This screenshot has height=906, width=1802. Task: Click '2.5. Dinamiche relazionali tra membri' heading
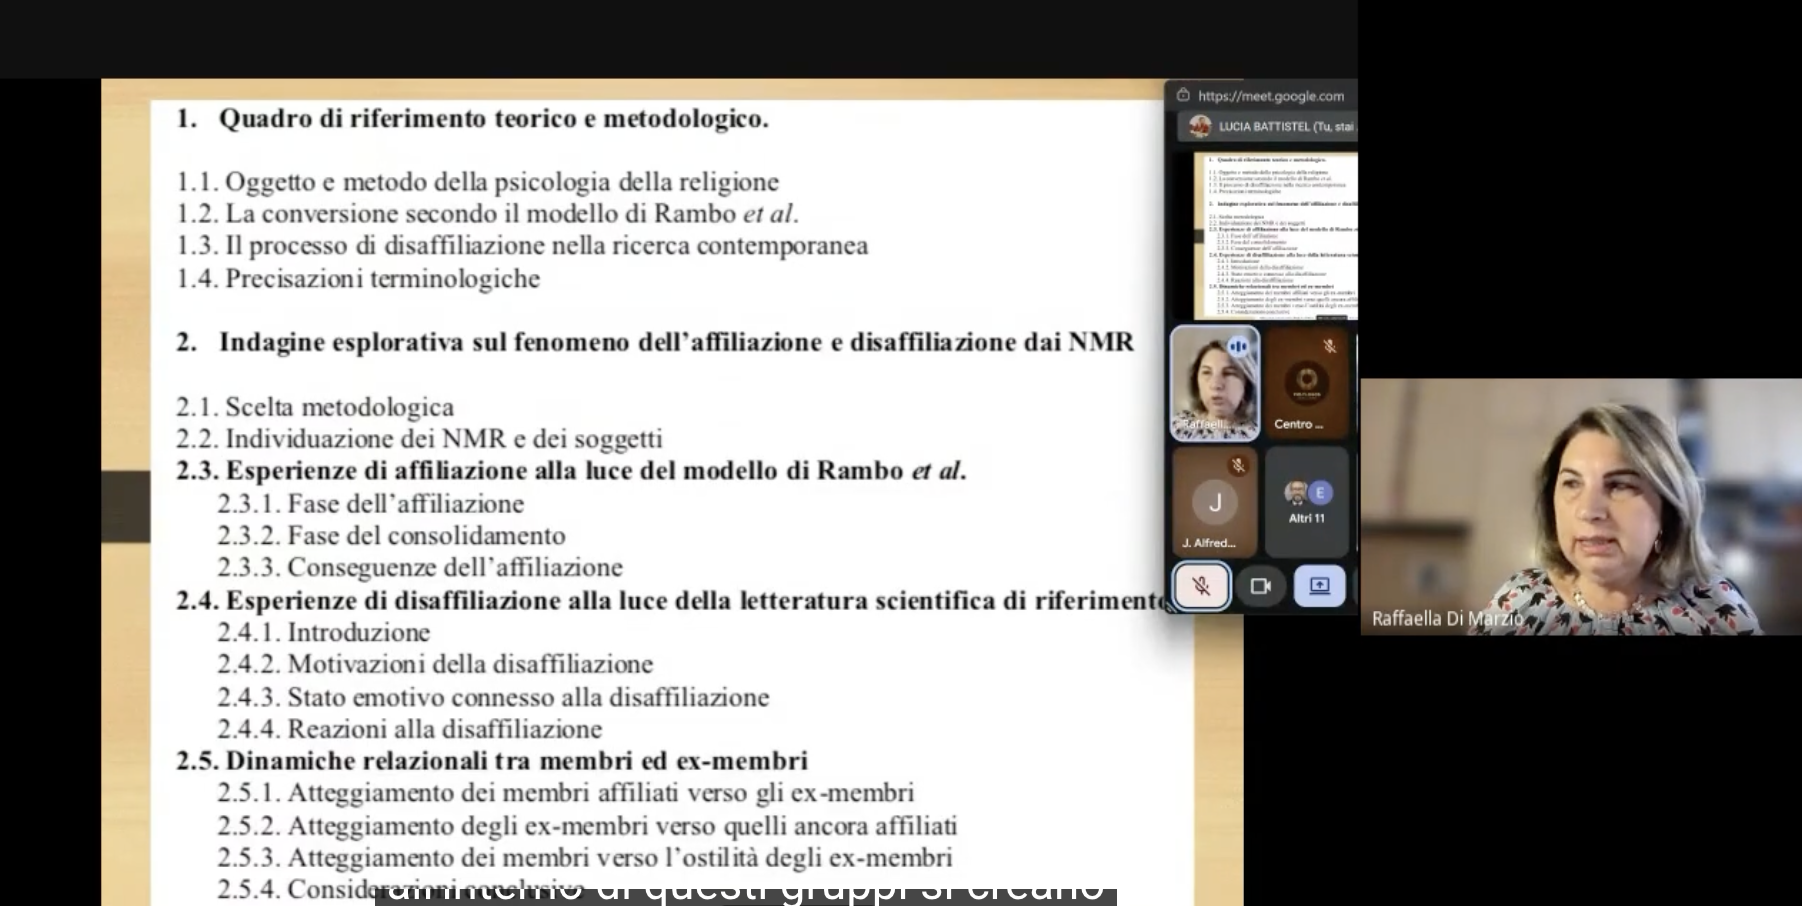click(x=492, y=761)
